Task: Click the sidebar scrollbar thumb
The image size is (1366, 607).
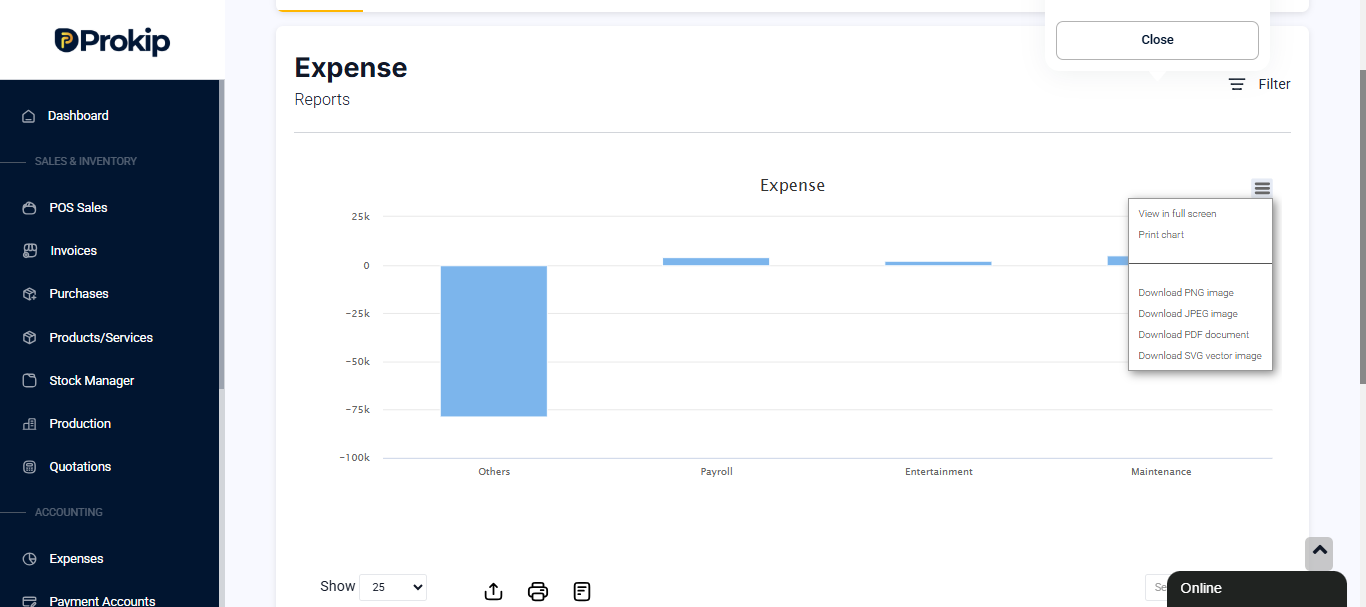Action: point(221,235)
